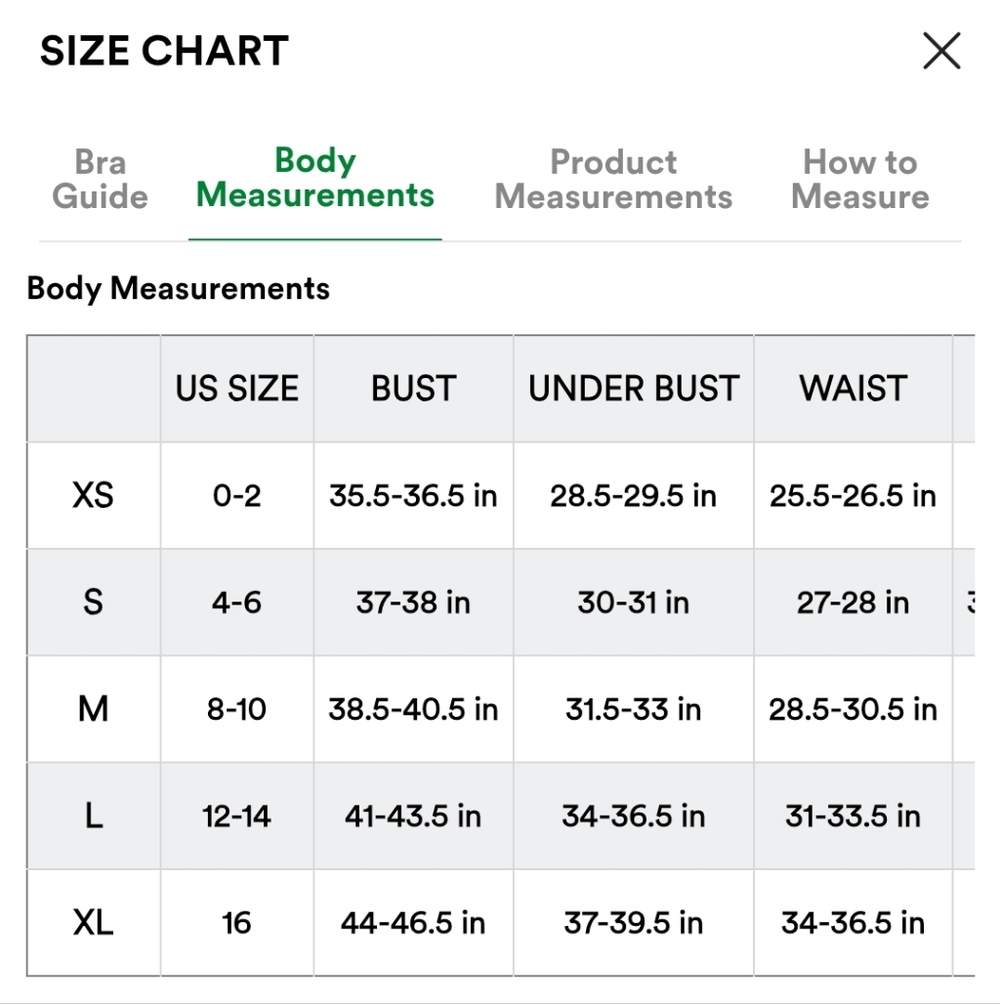This screenshot has height=1004, width=1000.
Task: Select the XS size row label
Action: [x=93, y=495]
